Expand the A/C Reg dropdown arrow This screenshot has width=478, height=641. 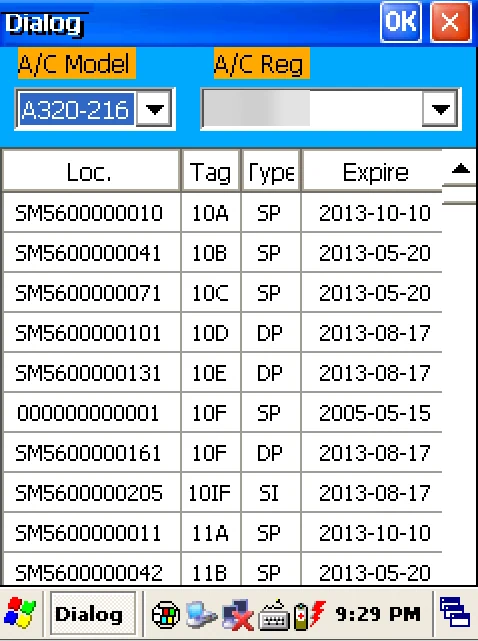[x=440, y=109]
